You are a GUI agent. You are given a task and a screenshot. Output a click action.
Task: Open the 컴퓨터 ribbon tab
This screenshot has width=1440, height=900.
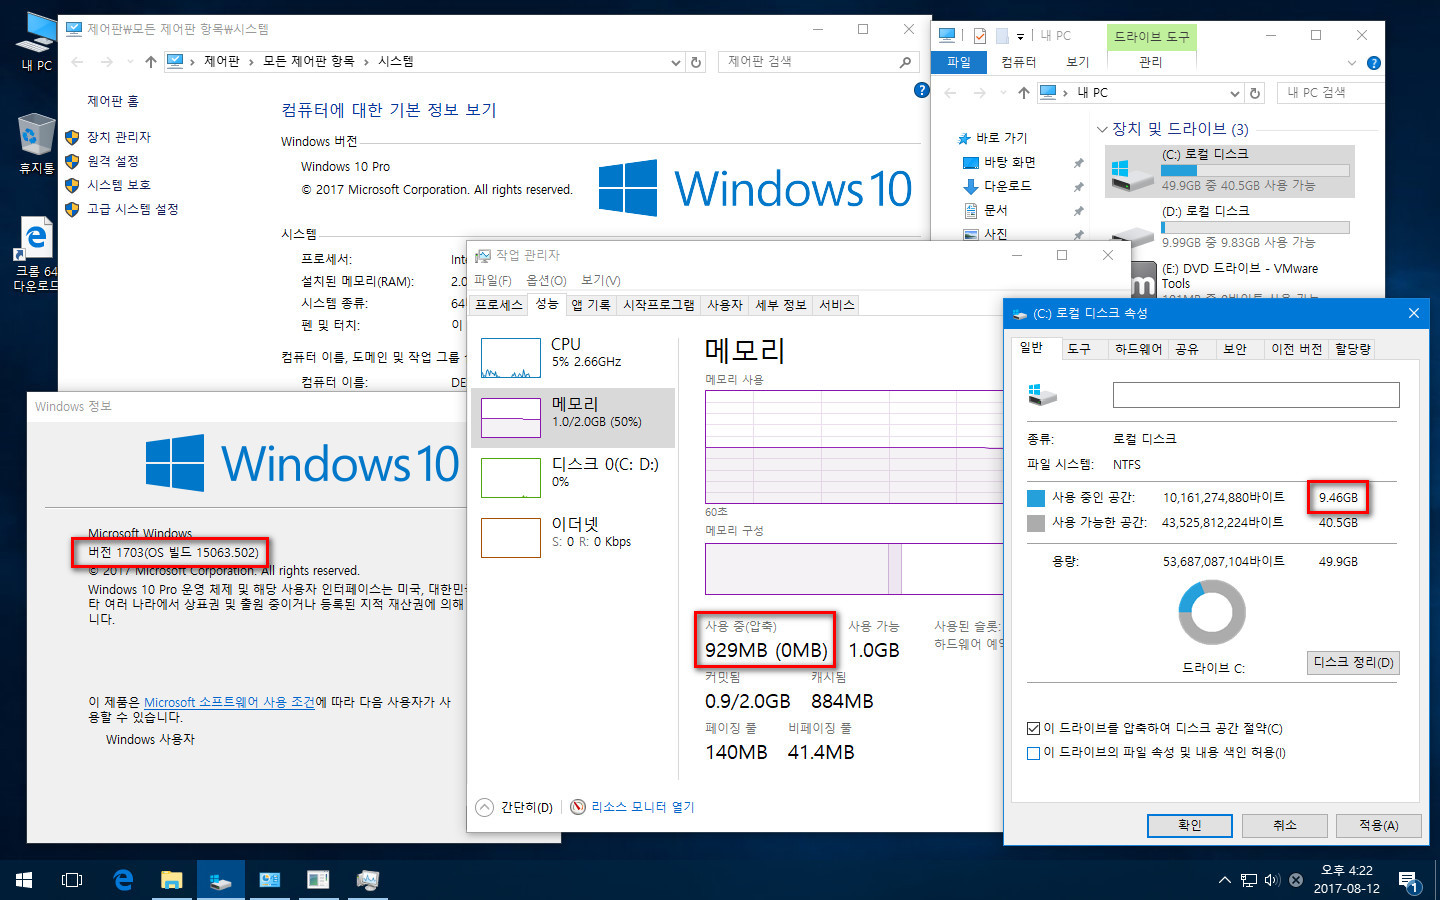1018,62
